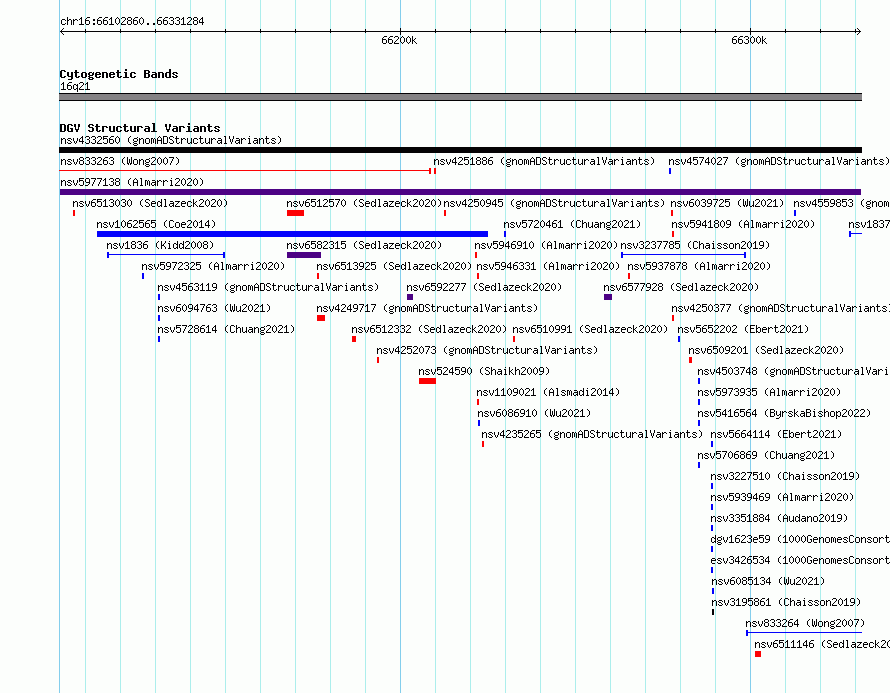Open nsv1836 (Kidd2008) variant label

pos(160,245)
